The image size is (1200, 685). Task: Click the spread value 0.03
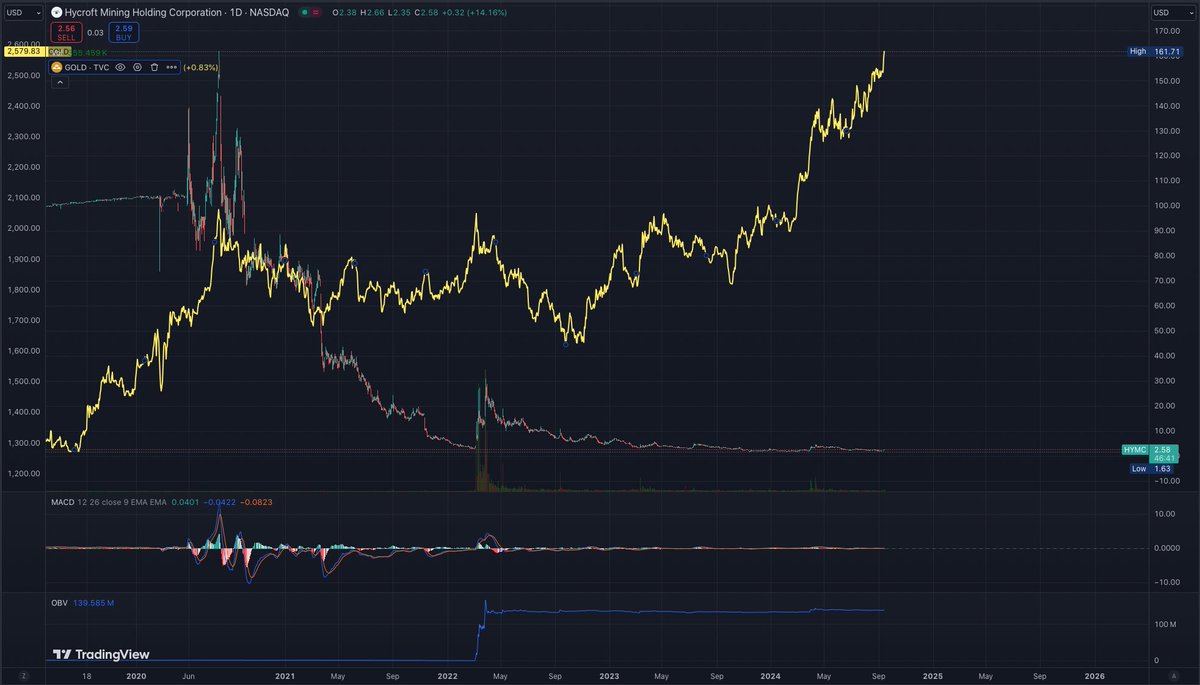[95, 33]
